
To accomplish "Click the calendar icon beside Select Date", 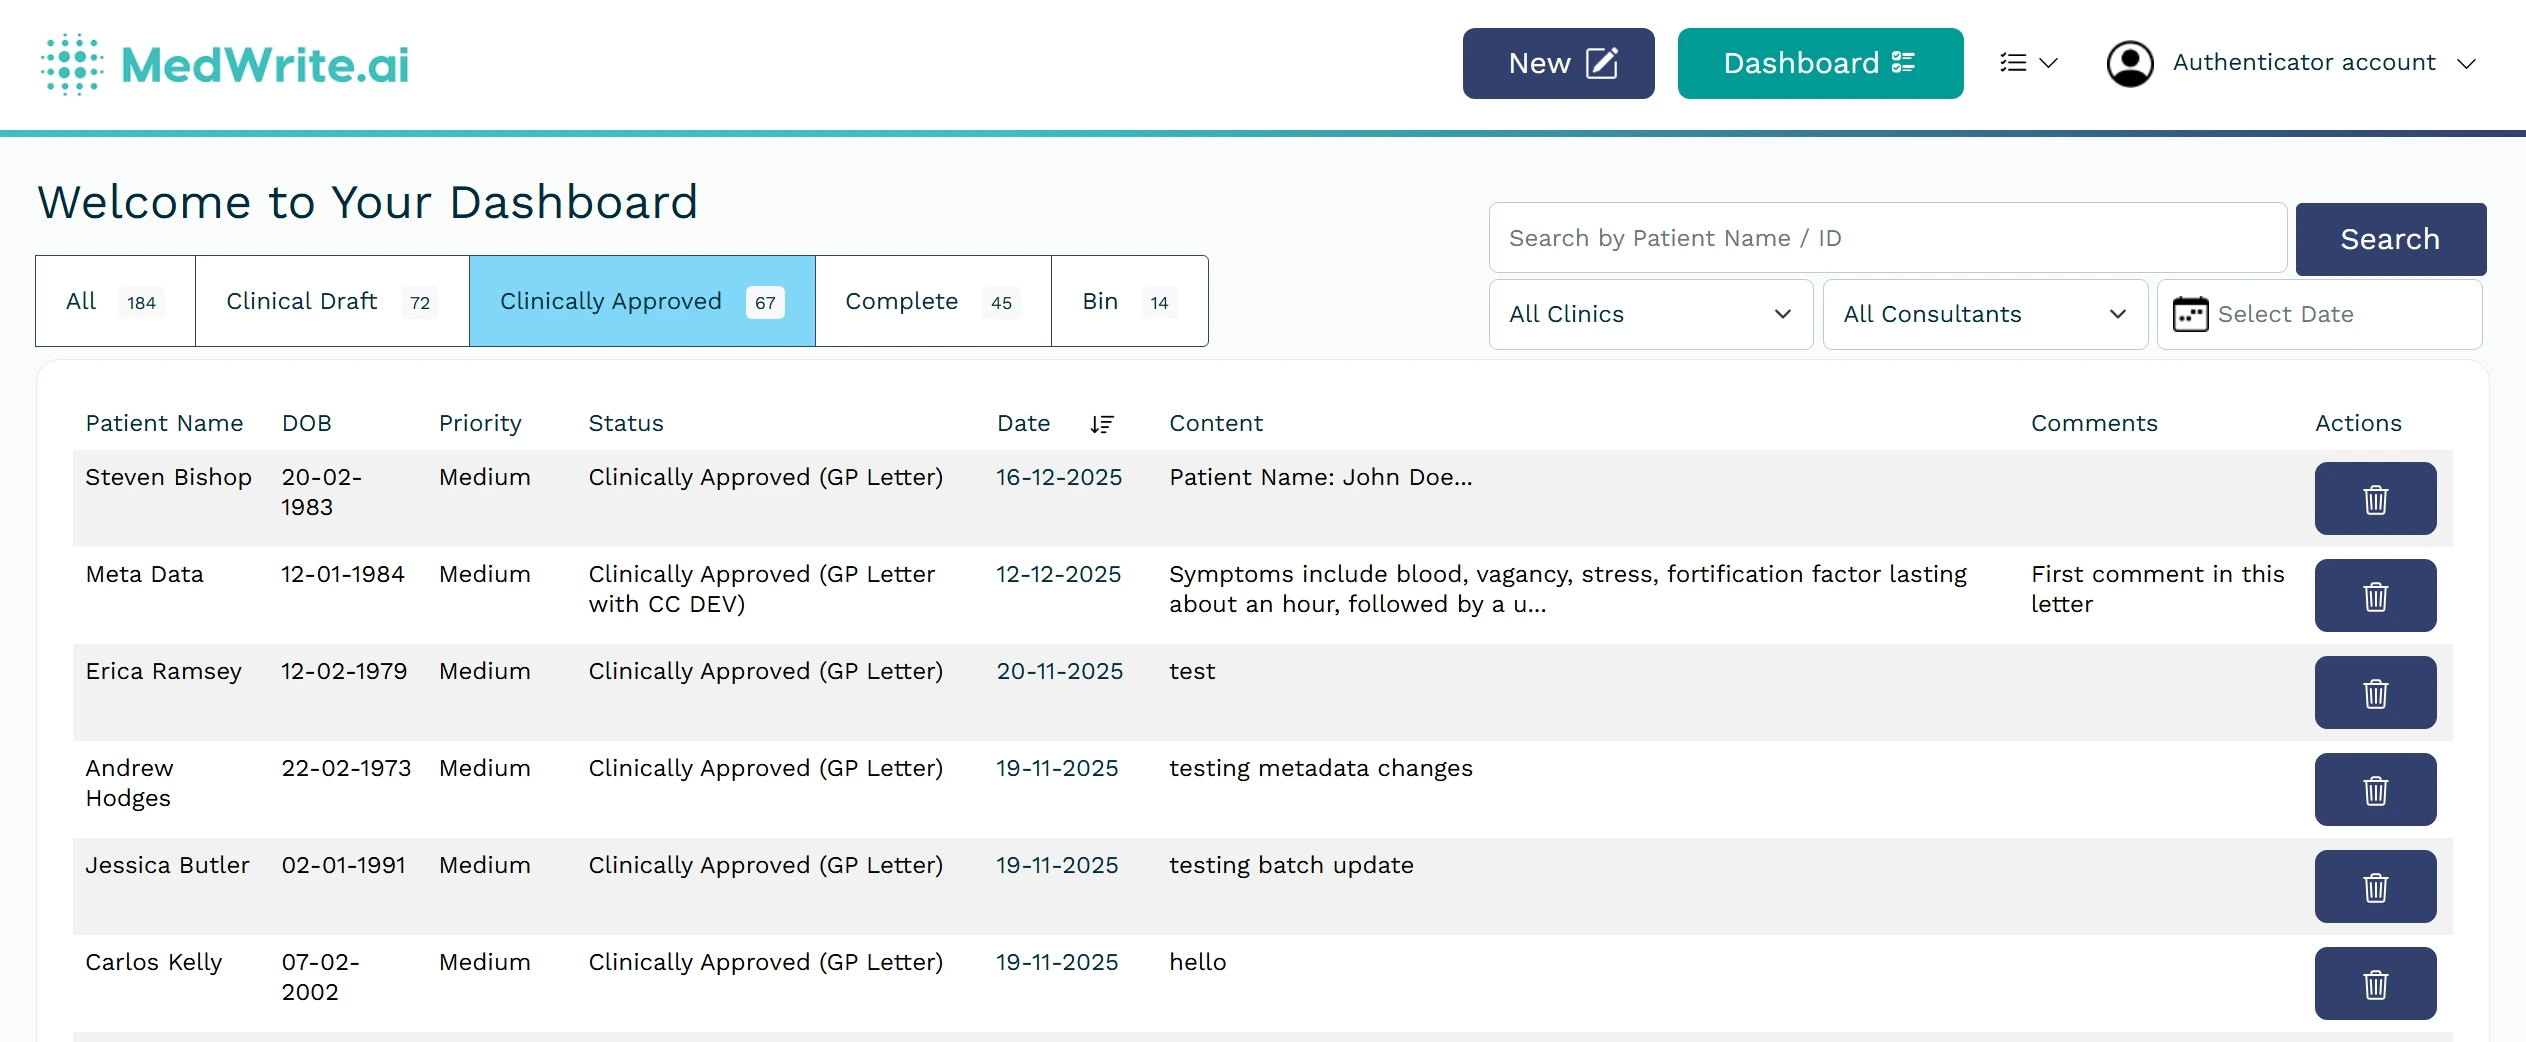I will pos(2191,313).
